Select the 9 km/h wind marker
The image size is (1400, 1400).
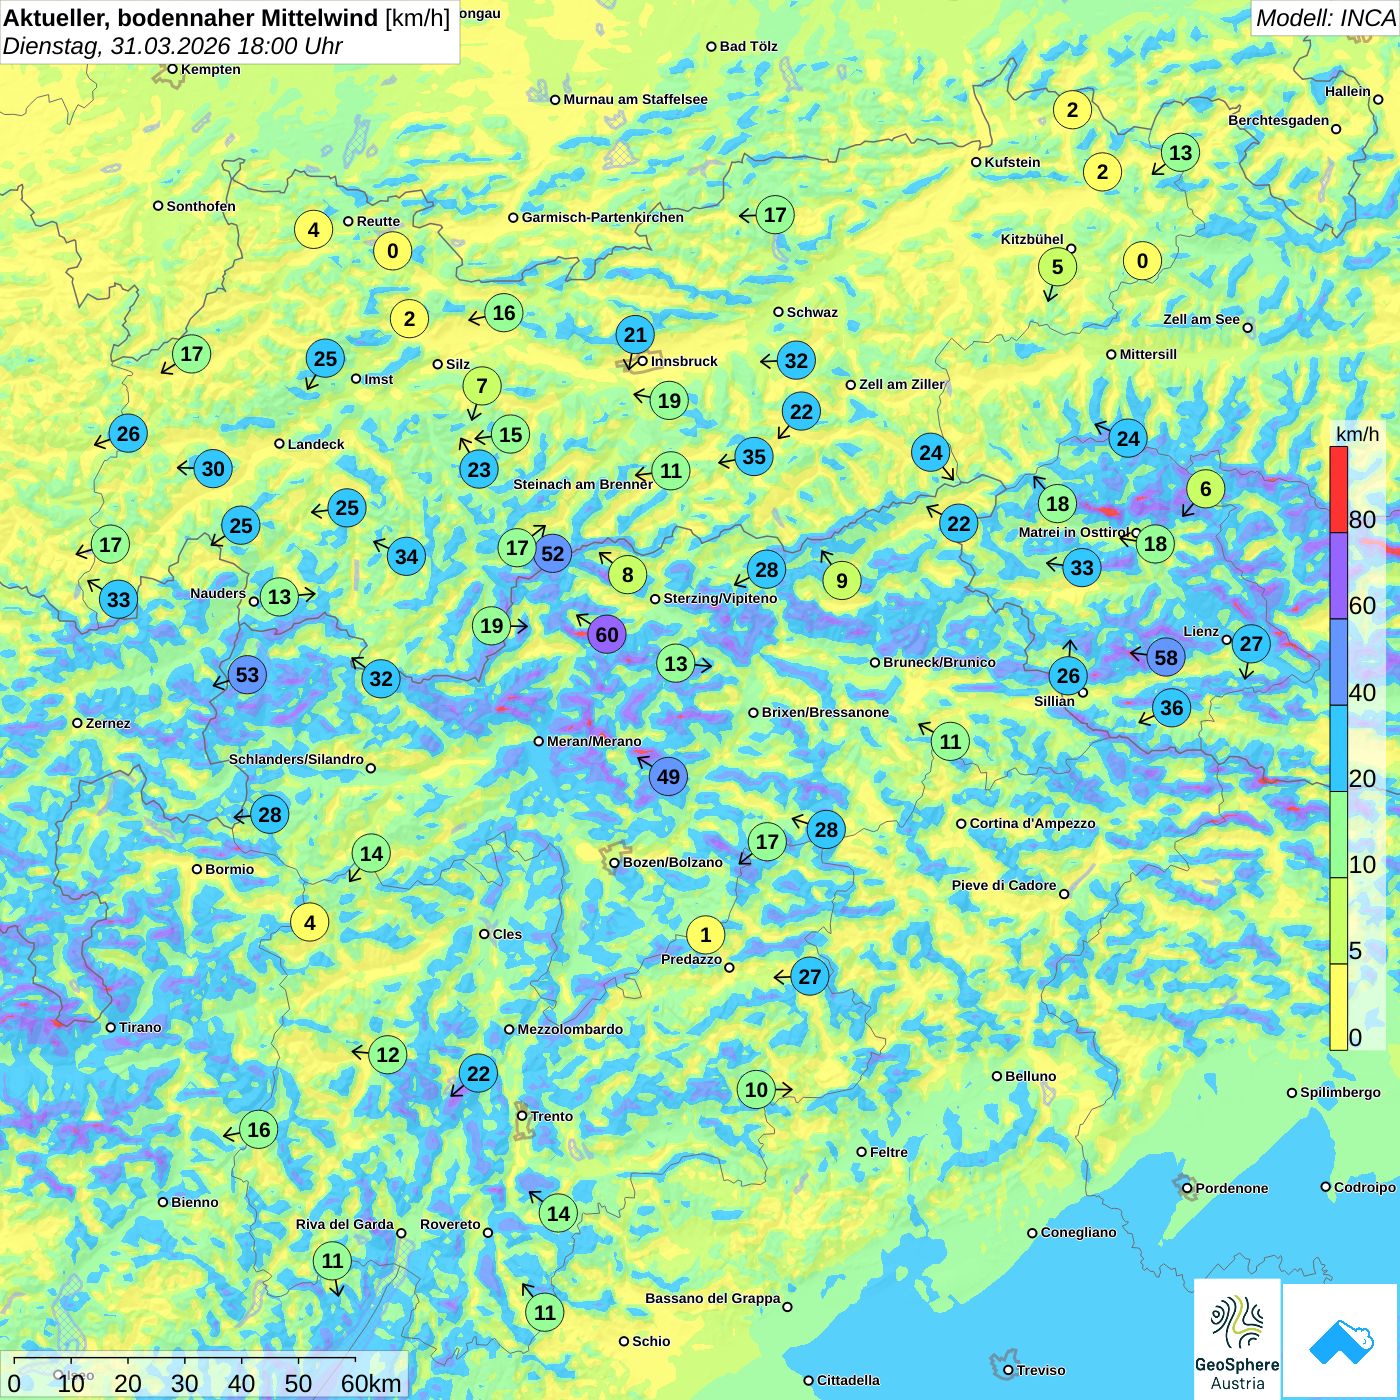point(842,580)
